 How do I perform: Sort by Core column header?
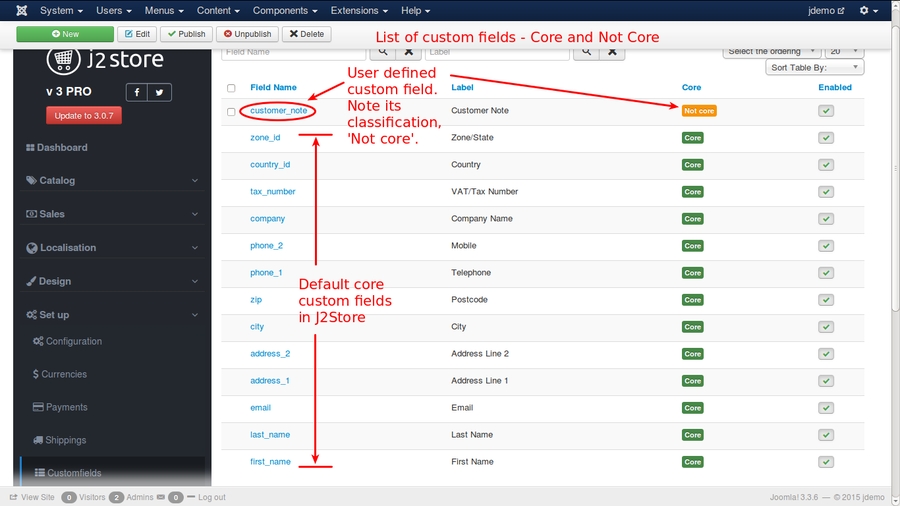tap(691, 87)
